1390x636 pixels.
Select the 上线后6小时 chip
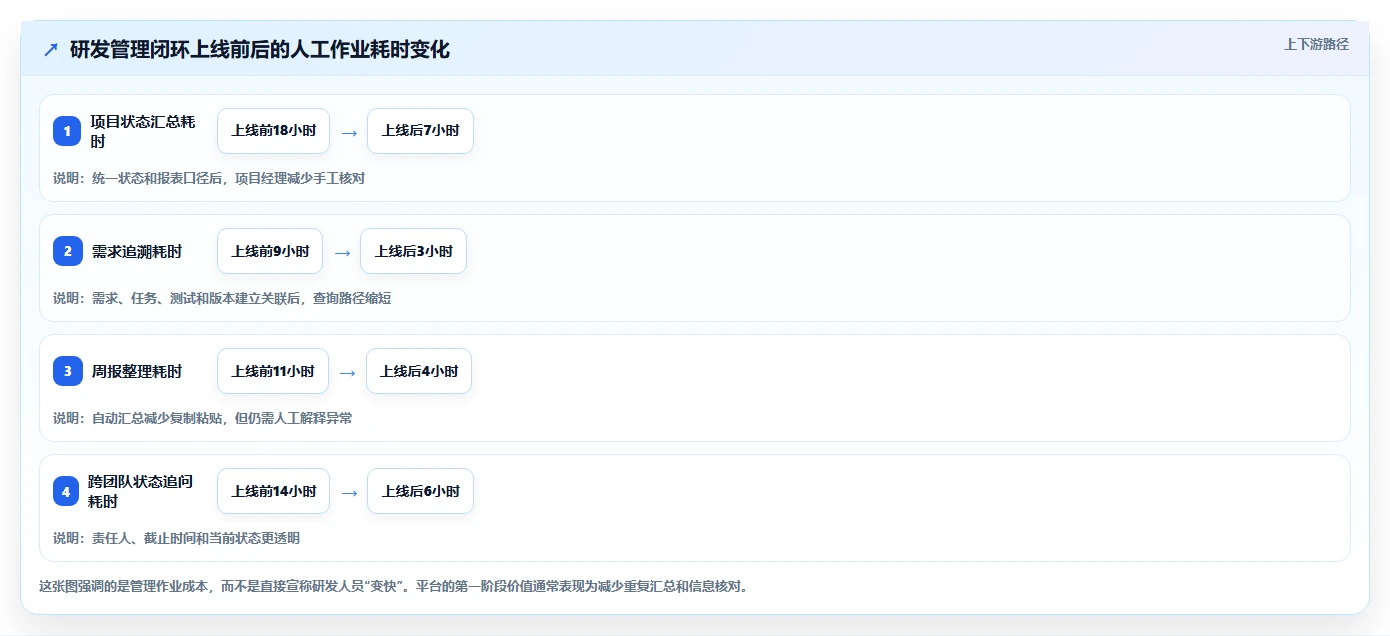click(x=420, y=491)
